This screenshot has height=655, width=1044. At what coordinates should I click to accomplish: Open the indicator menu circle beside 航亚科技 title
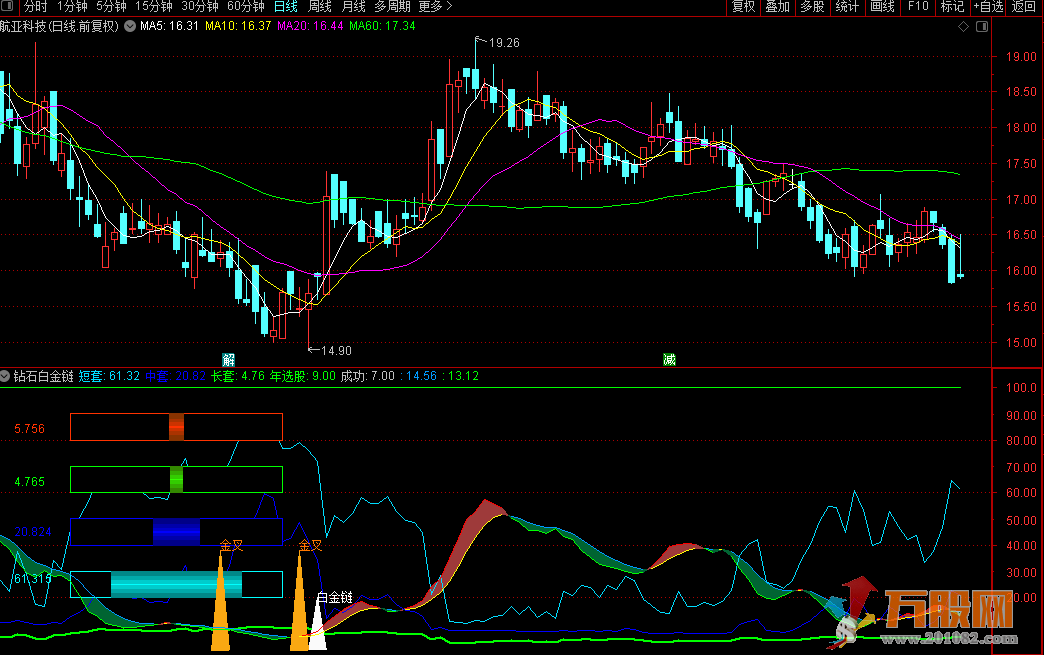tap(130, 26)
